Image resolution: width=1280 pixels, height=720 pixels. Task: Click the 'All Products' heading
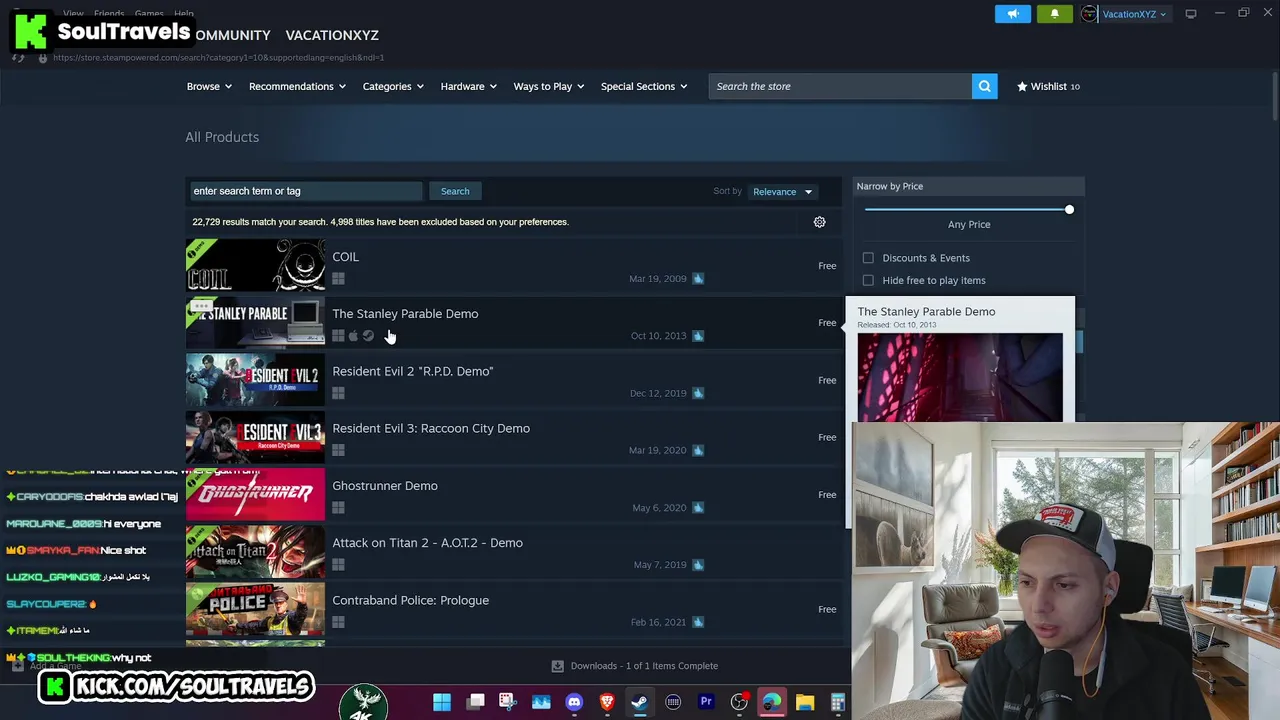(x=222, y=137)
